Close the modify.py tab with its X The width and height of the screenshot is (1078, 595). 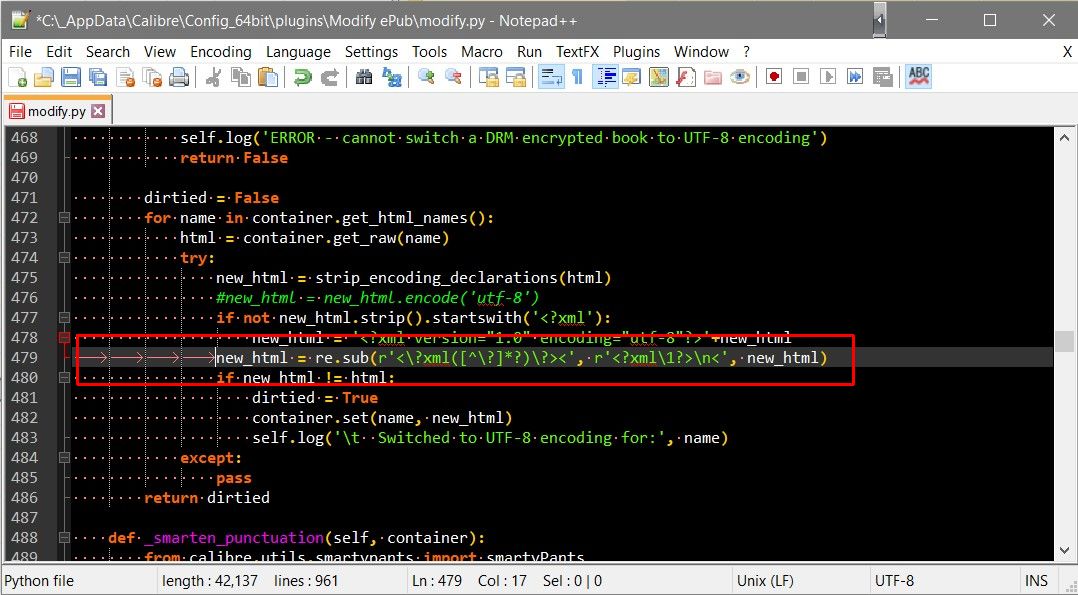click(98, 111)
